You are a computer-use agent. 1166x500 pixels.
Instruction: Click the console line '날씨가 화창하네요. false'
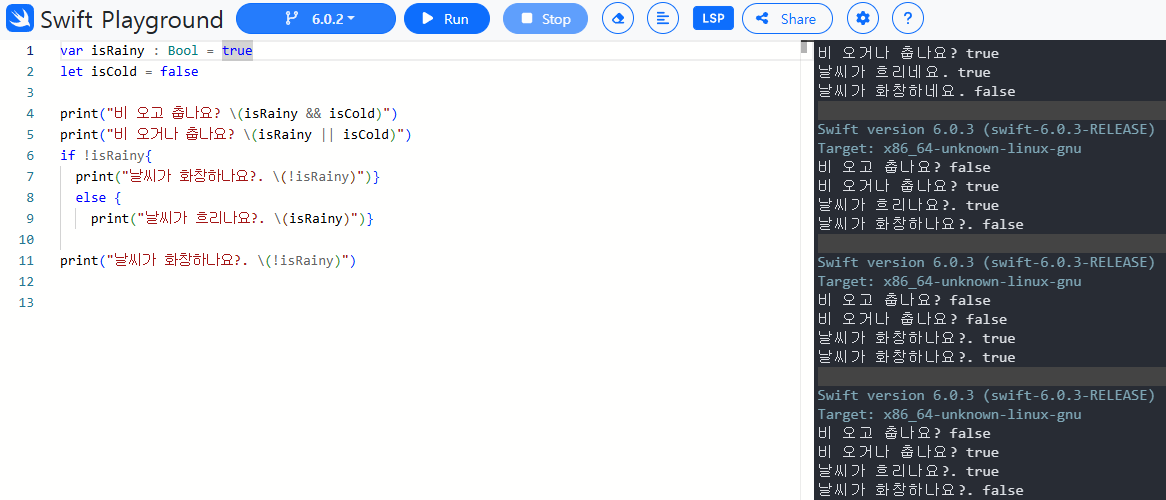tap(916, 92)
